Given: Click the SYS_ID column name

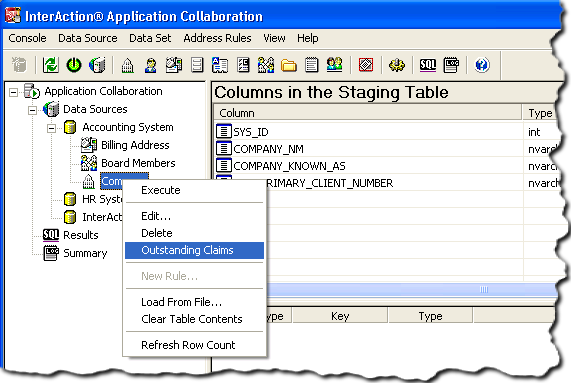Looking at the screenshot, I should (251, 132).
